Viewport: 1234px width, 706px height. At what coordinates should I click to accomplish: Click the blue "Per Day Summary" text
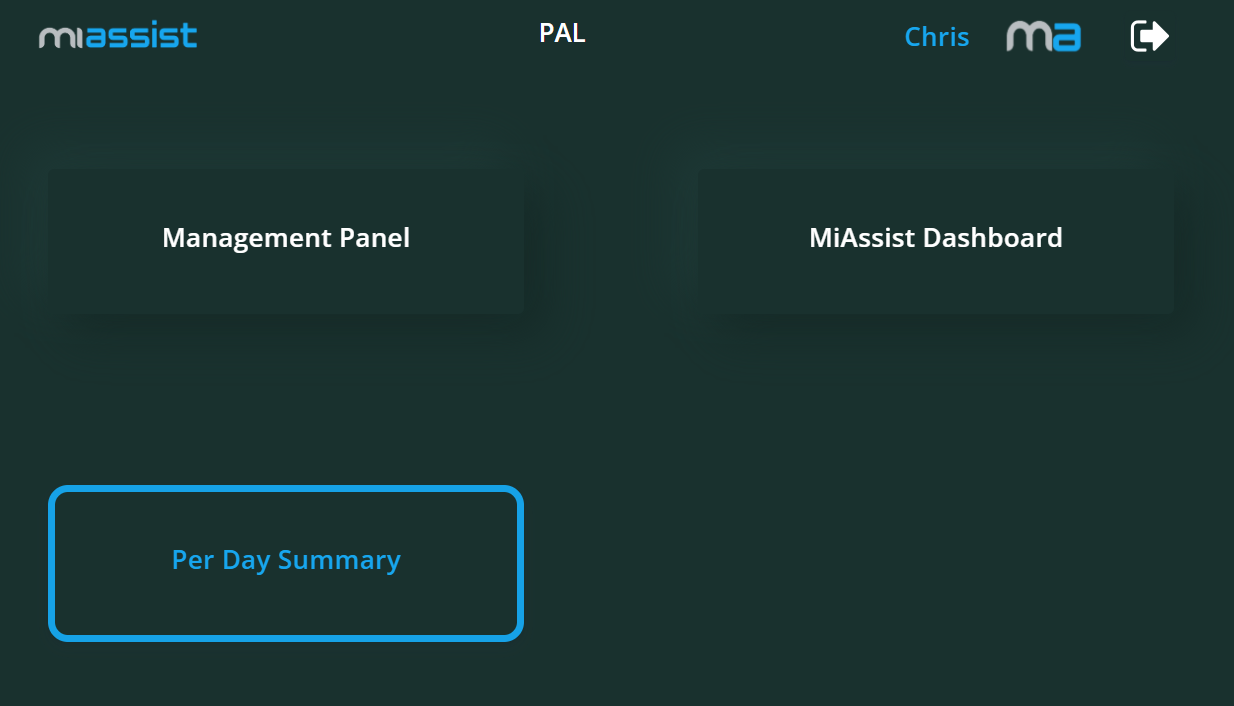[286, 560]
